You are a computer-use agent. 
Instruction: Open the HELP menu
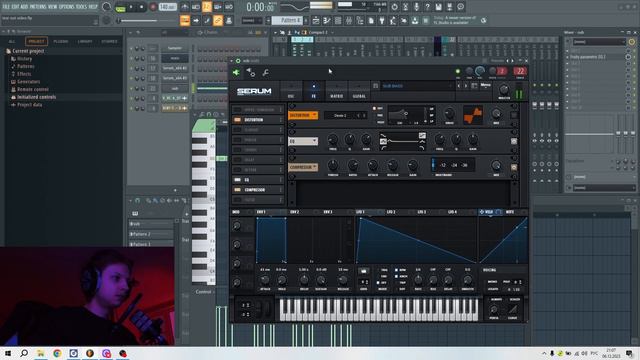(93, 7)
